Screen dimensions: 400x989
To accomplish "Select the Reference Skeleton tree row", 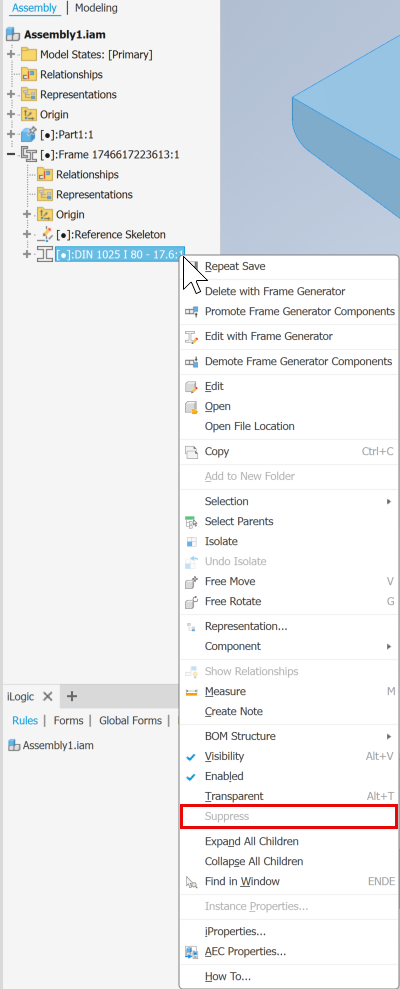I will [x=110, y=235].
